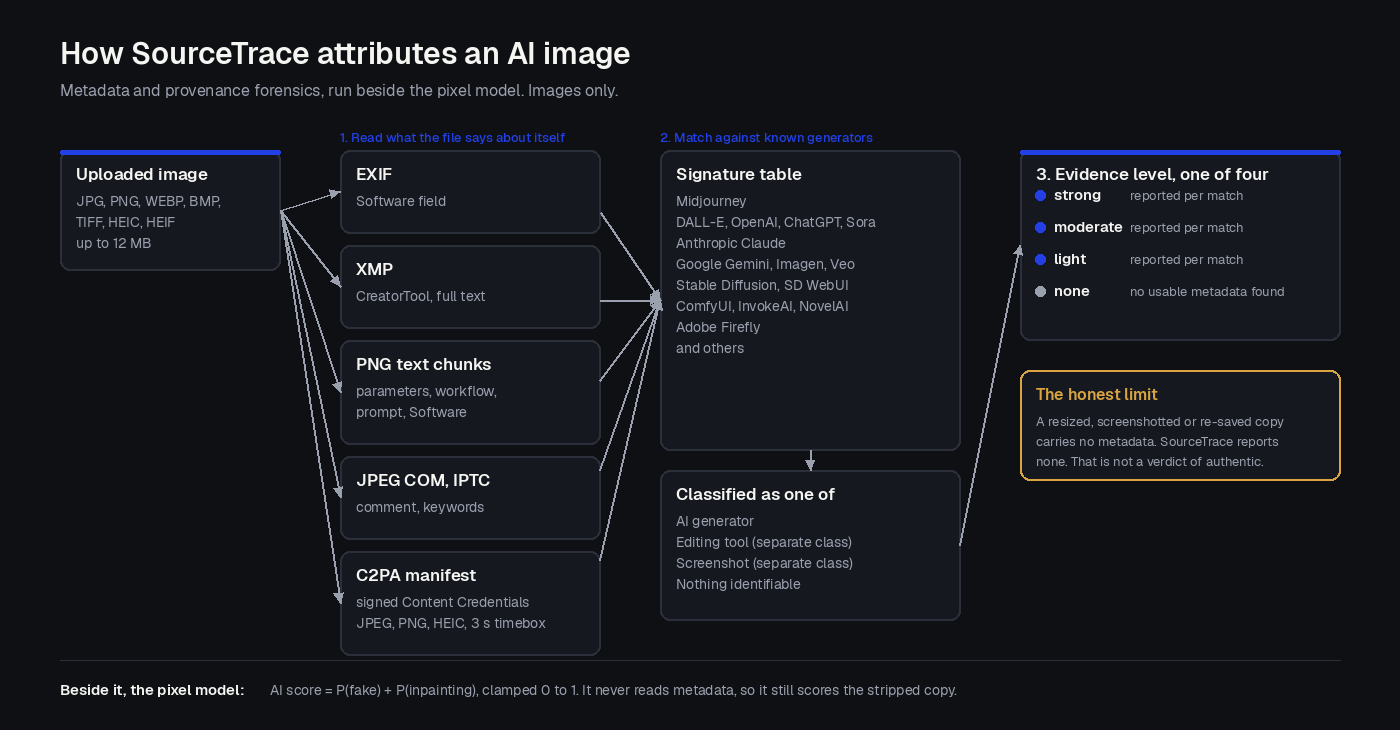1400x730 pixels.
Task: Click 'The honest limit' heading
Action: tap(1096, 394)
